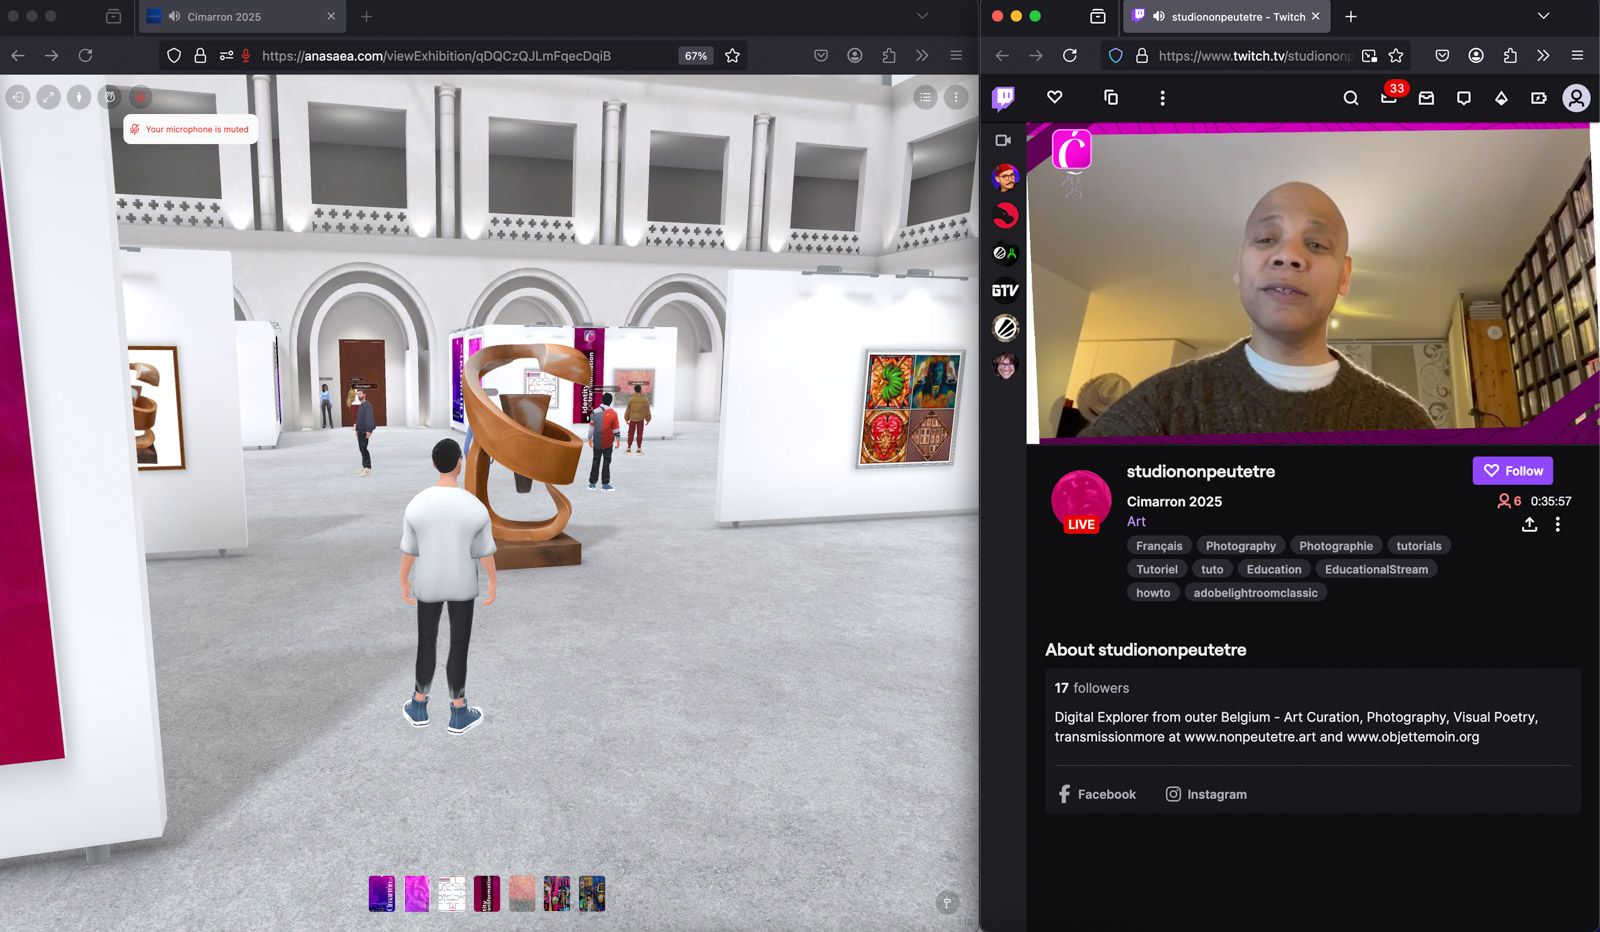
Task: Open the artwork list icon in exhibition
Action: click(x=925, y=97)
